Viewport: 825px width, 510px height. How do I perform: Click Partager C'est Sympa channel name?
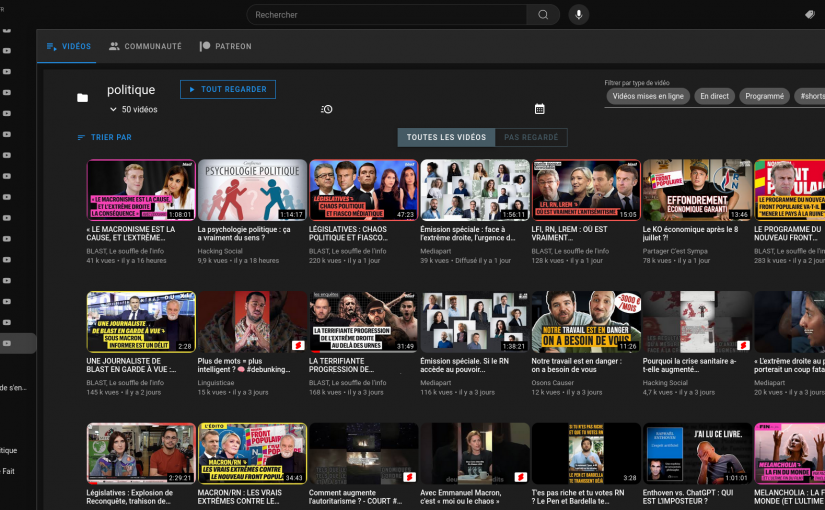click(675, 251)
